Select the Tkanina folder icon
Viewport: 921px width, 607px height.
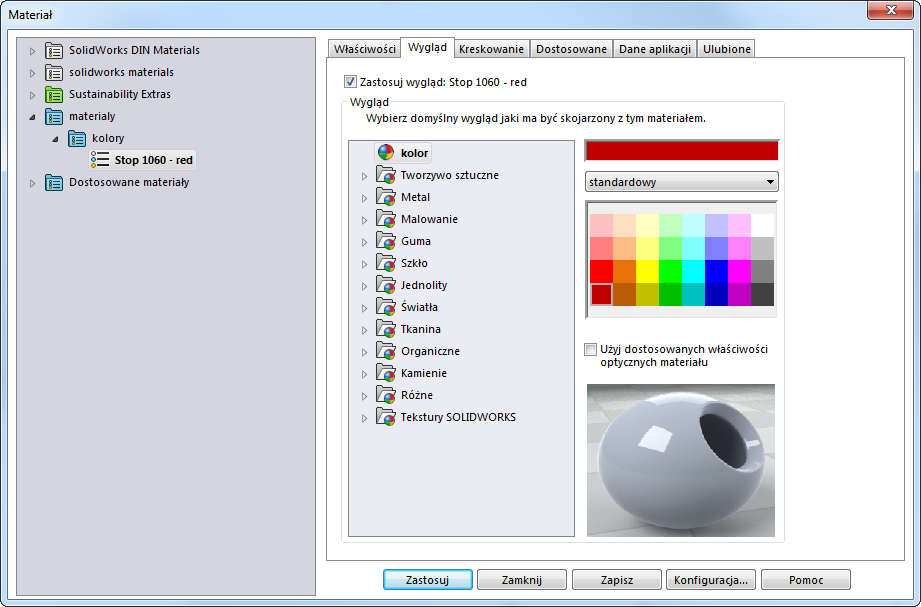(x=386, y=329)
